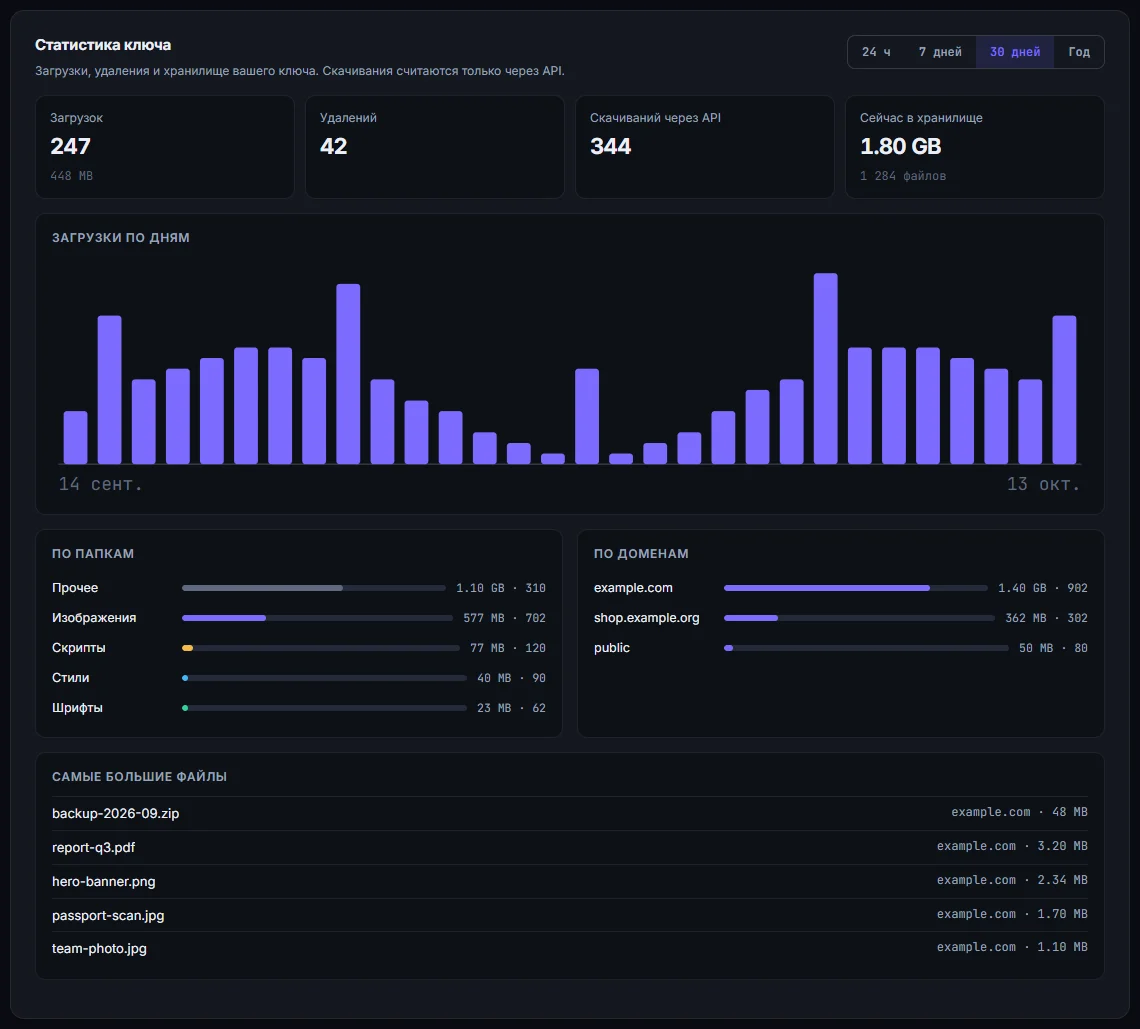Click the green Шрифты folder dot

(185, 708)
